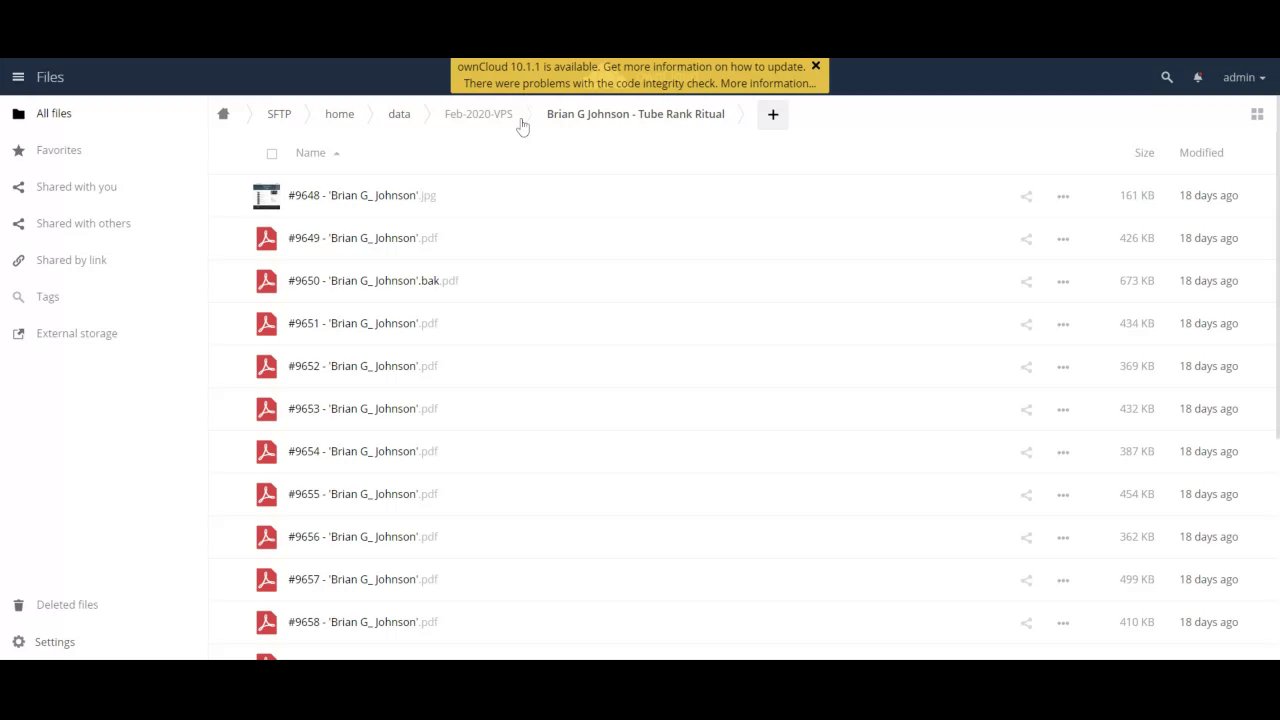Open more actions menu for file #9651
This screenshot has width=1280, height=720.
(x=1063, y=324)
